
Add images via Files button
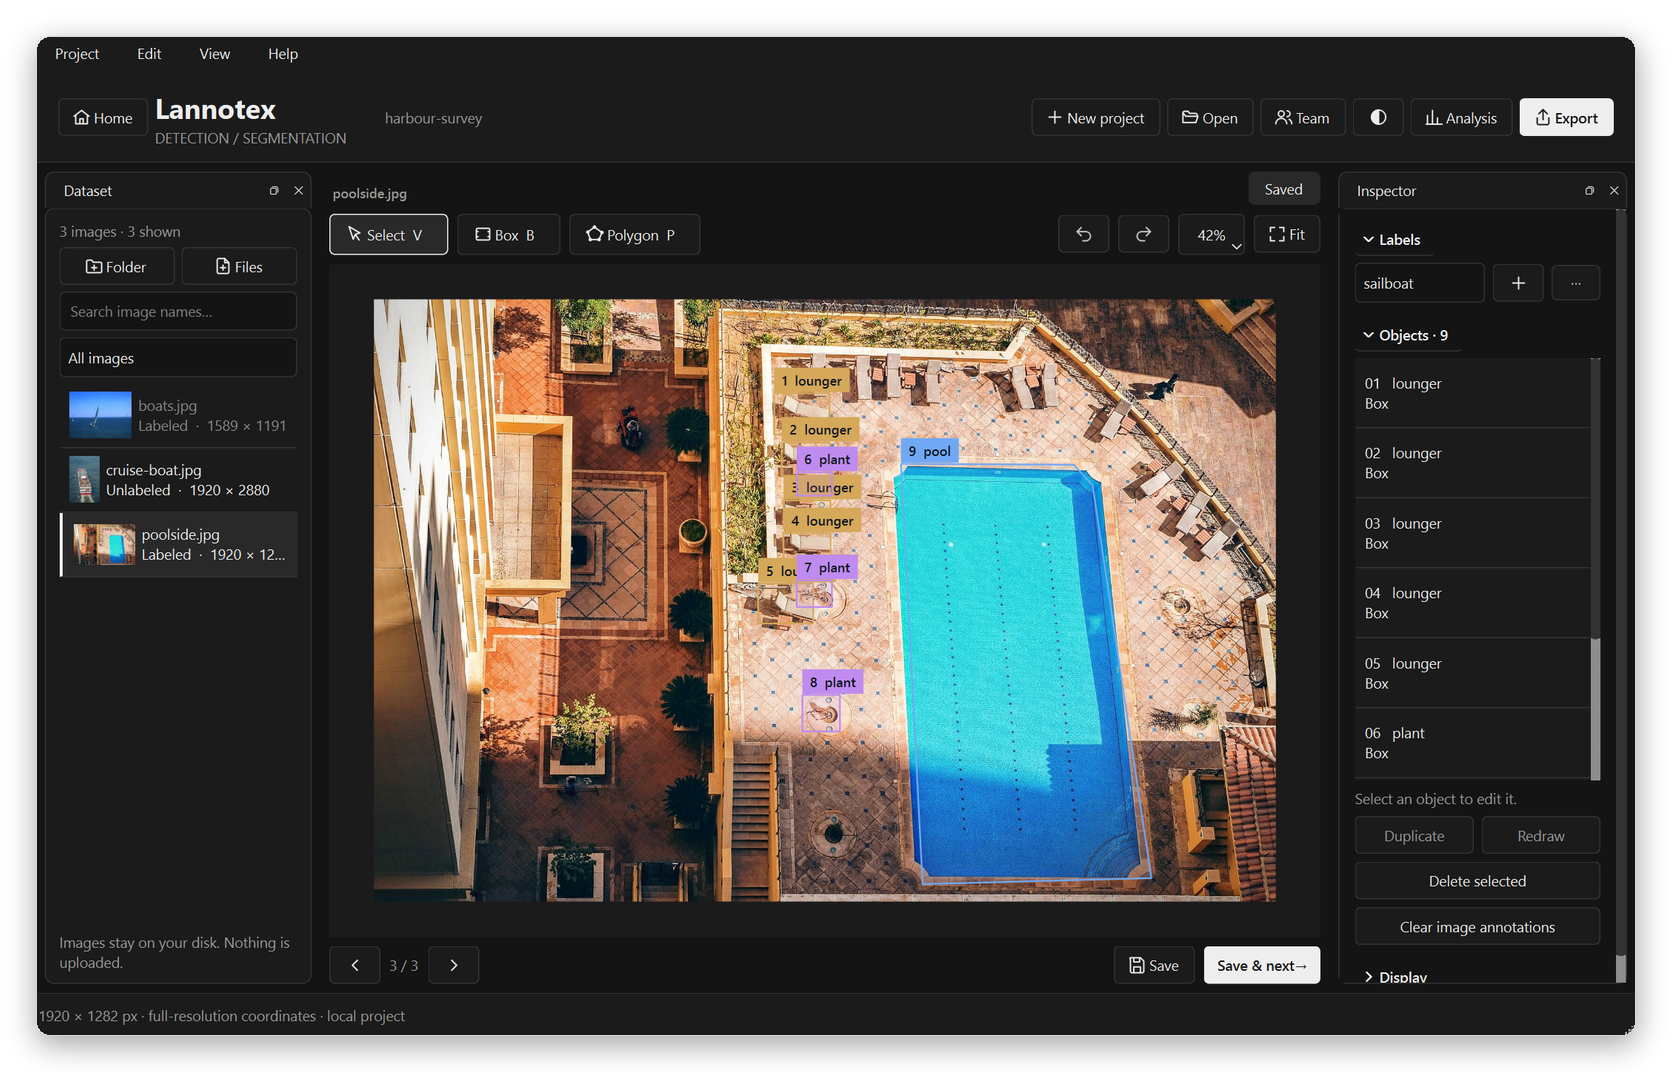(x=239, y=267)
